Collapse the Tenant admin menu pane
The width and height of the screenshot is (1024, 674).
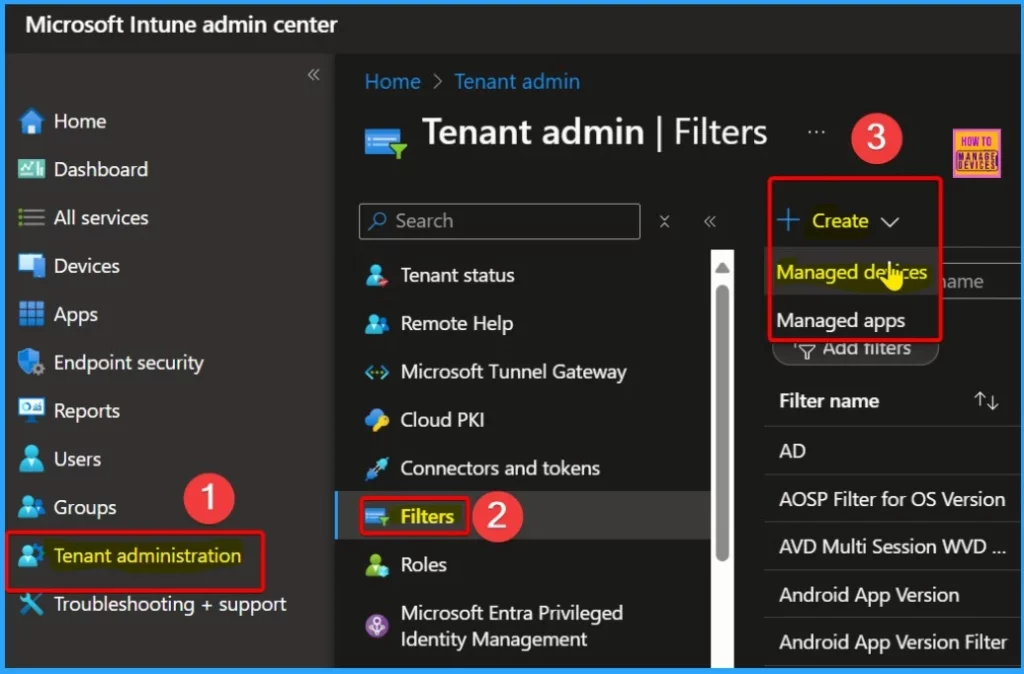pos(710,221)
